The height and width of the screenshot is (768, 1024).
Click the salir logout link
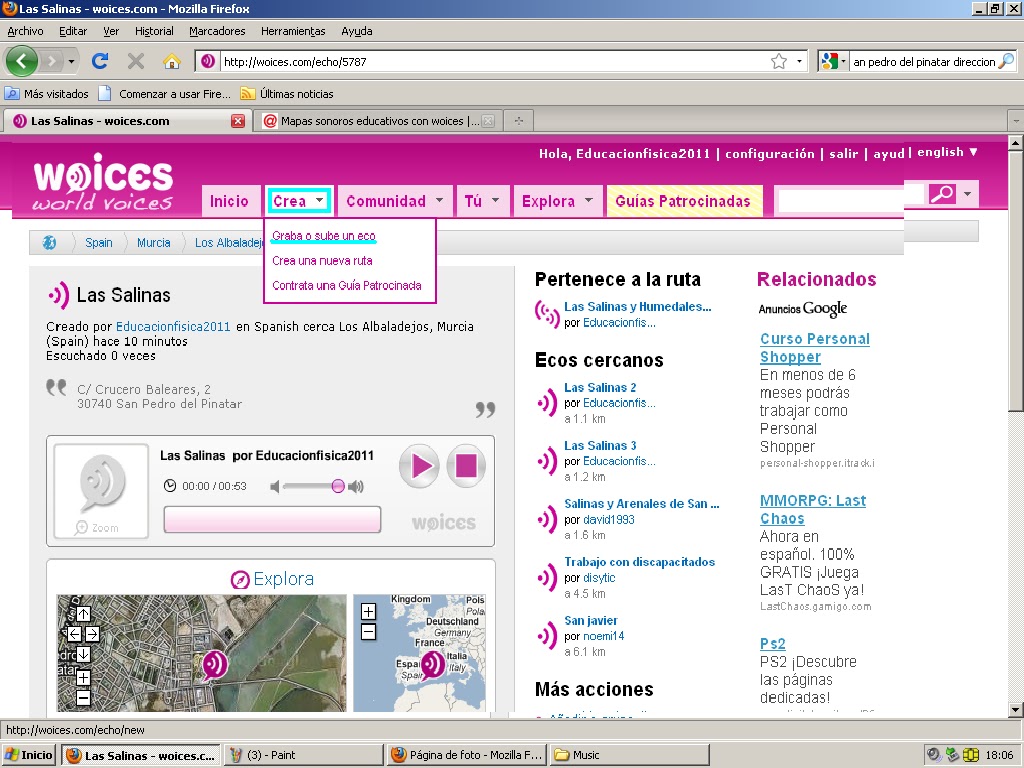click(843, 153)
